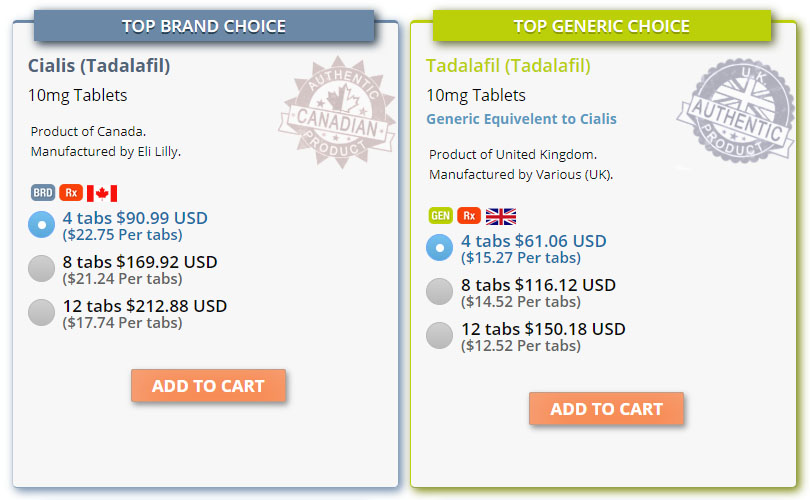
Task: Click the GEN generic badge icon
Action: tap(441, 216)
